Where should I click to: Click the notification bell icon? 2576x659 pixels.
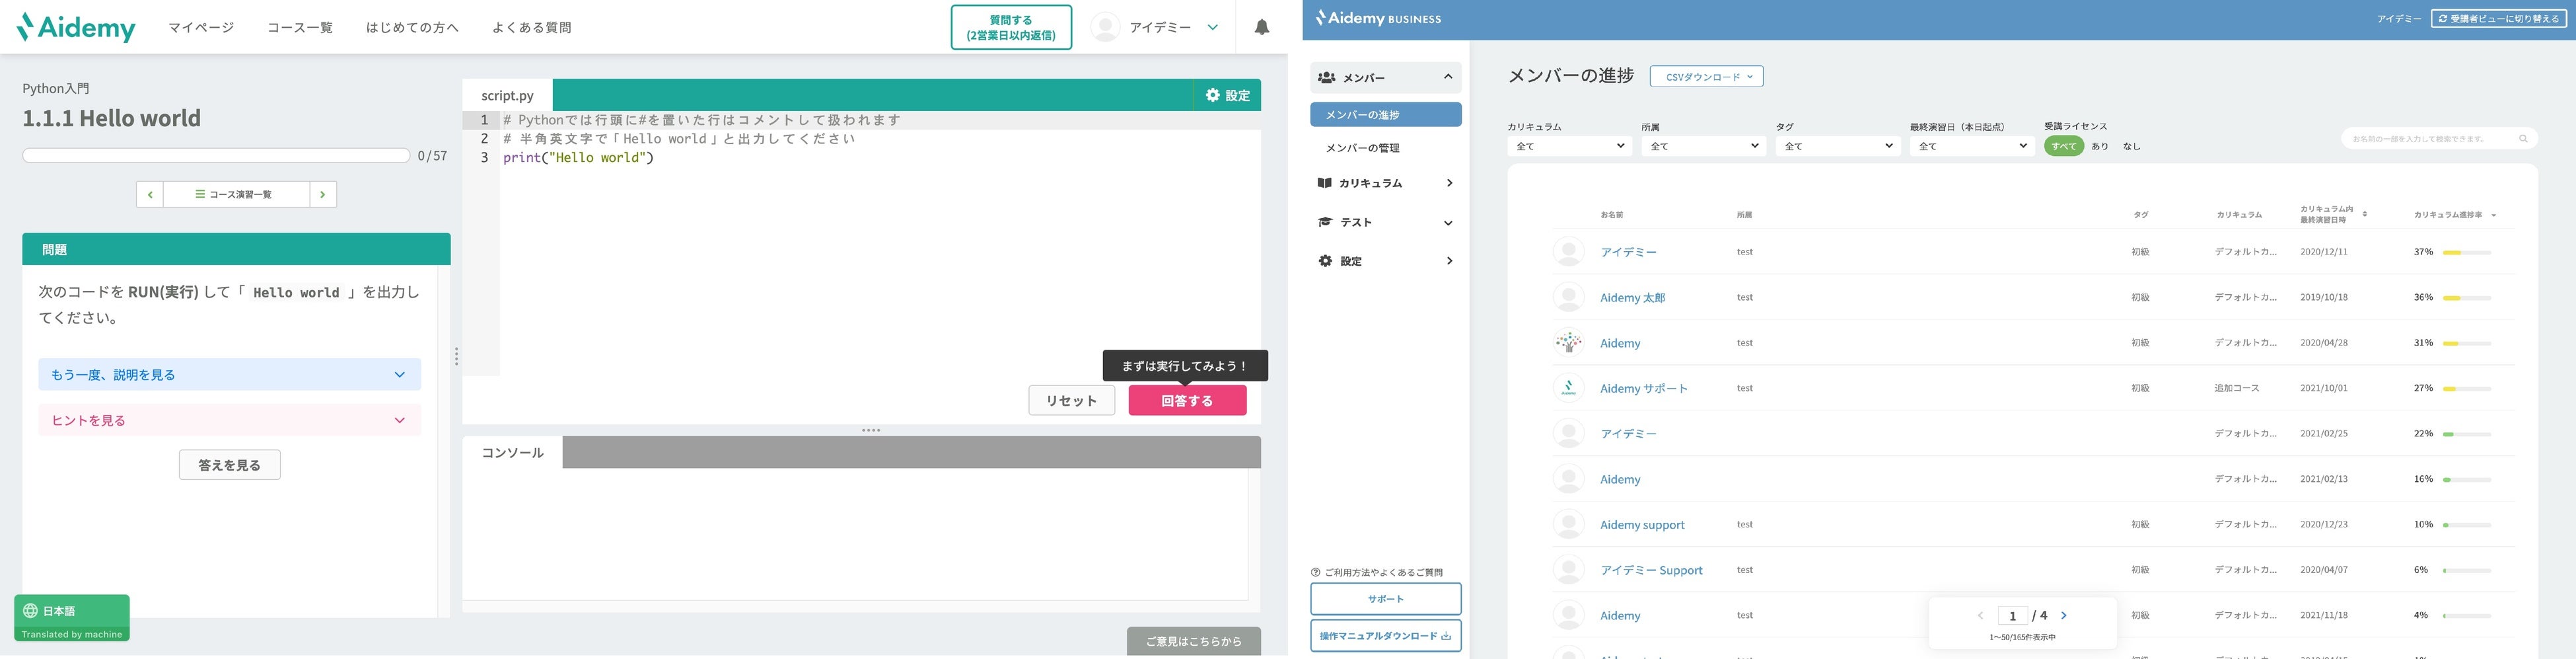(x=1261, y=27)
